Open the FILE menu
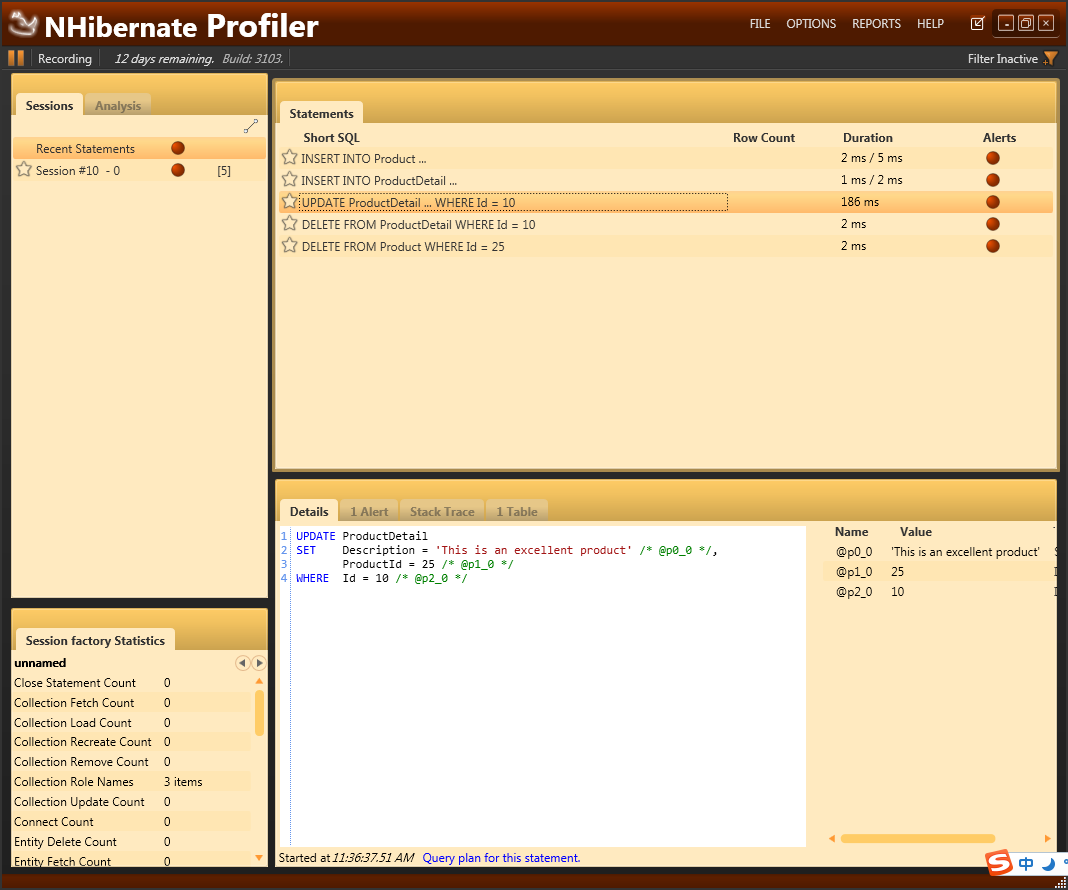The image size is (1068, 890). click(x=759, y=24)
